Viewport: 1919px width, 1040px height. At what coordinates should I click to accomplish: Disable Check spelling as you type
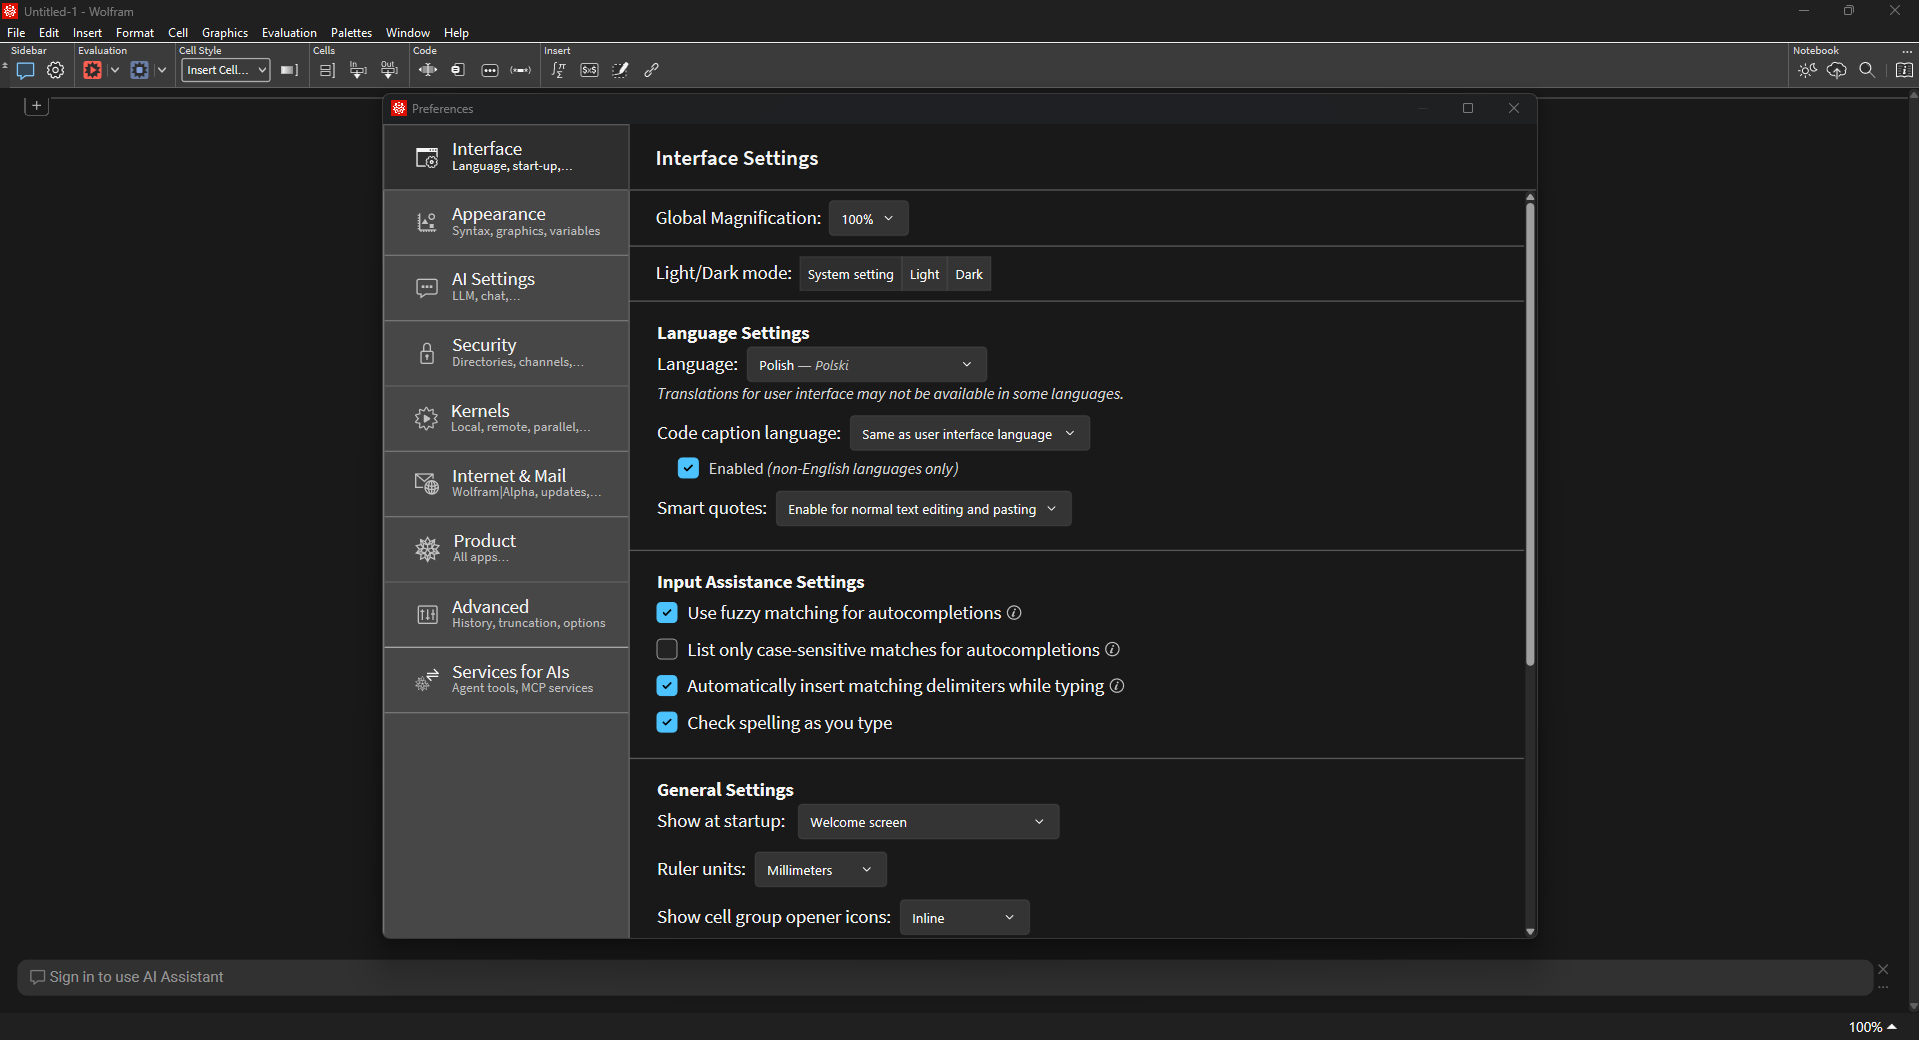pyautogui.click(x=667, y=723)
